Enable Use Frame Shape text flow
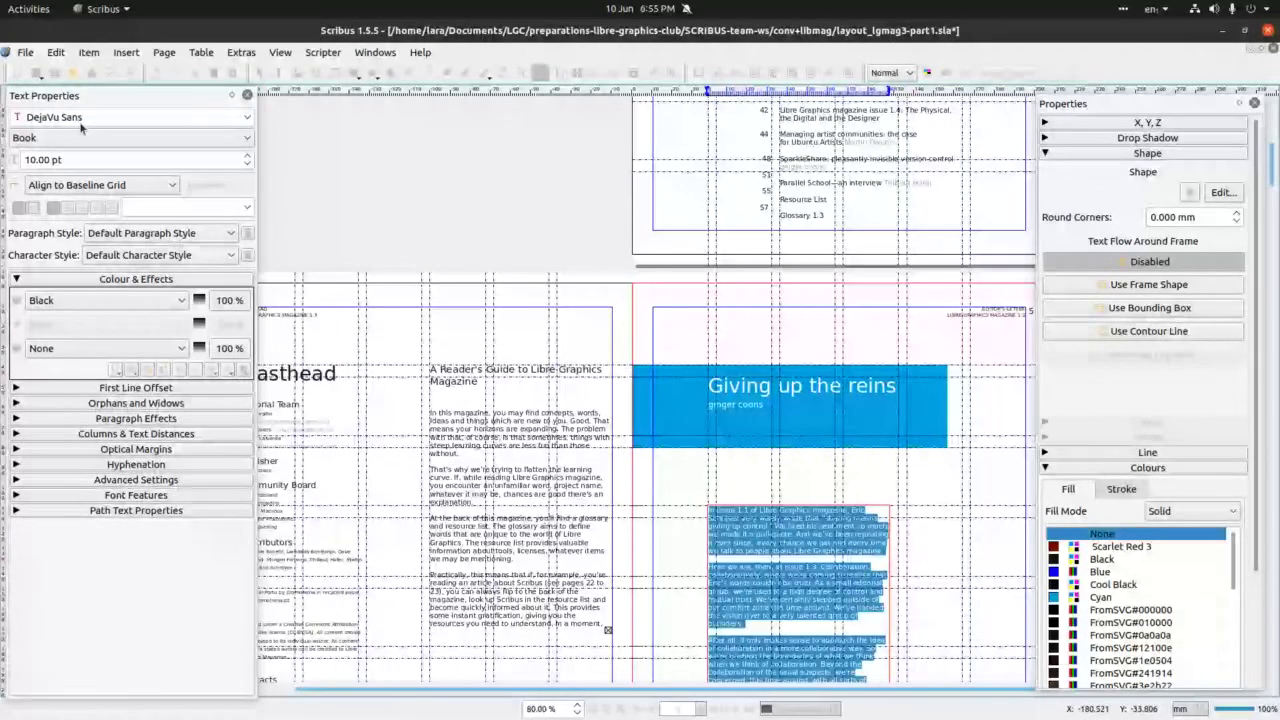 [1143, 285]
